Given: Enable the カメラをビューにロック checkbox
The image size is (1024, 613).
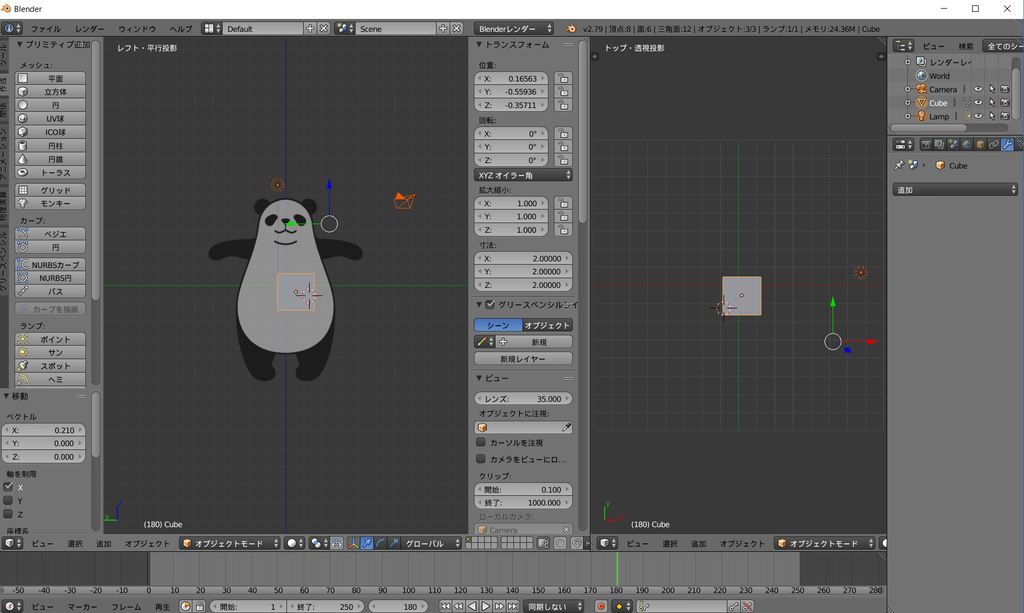Looking at the screenshot, I should [481, 459].
